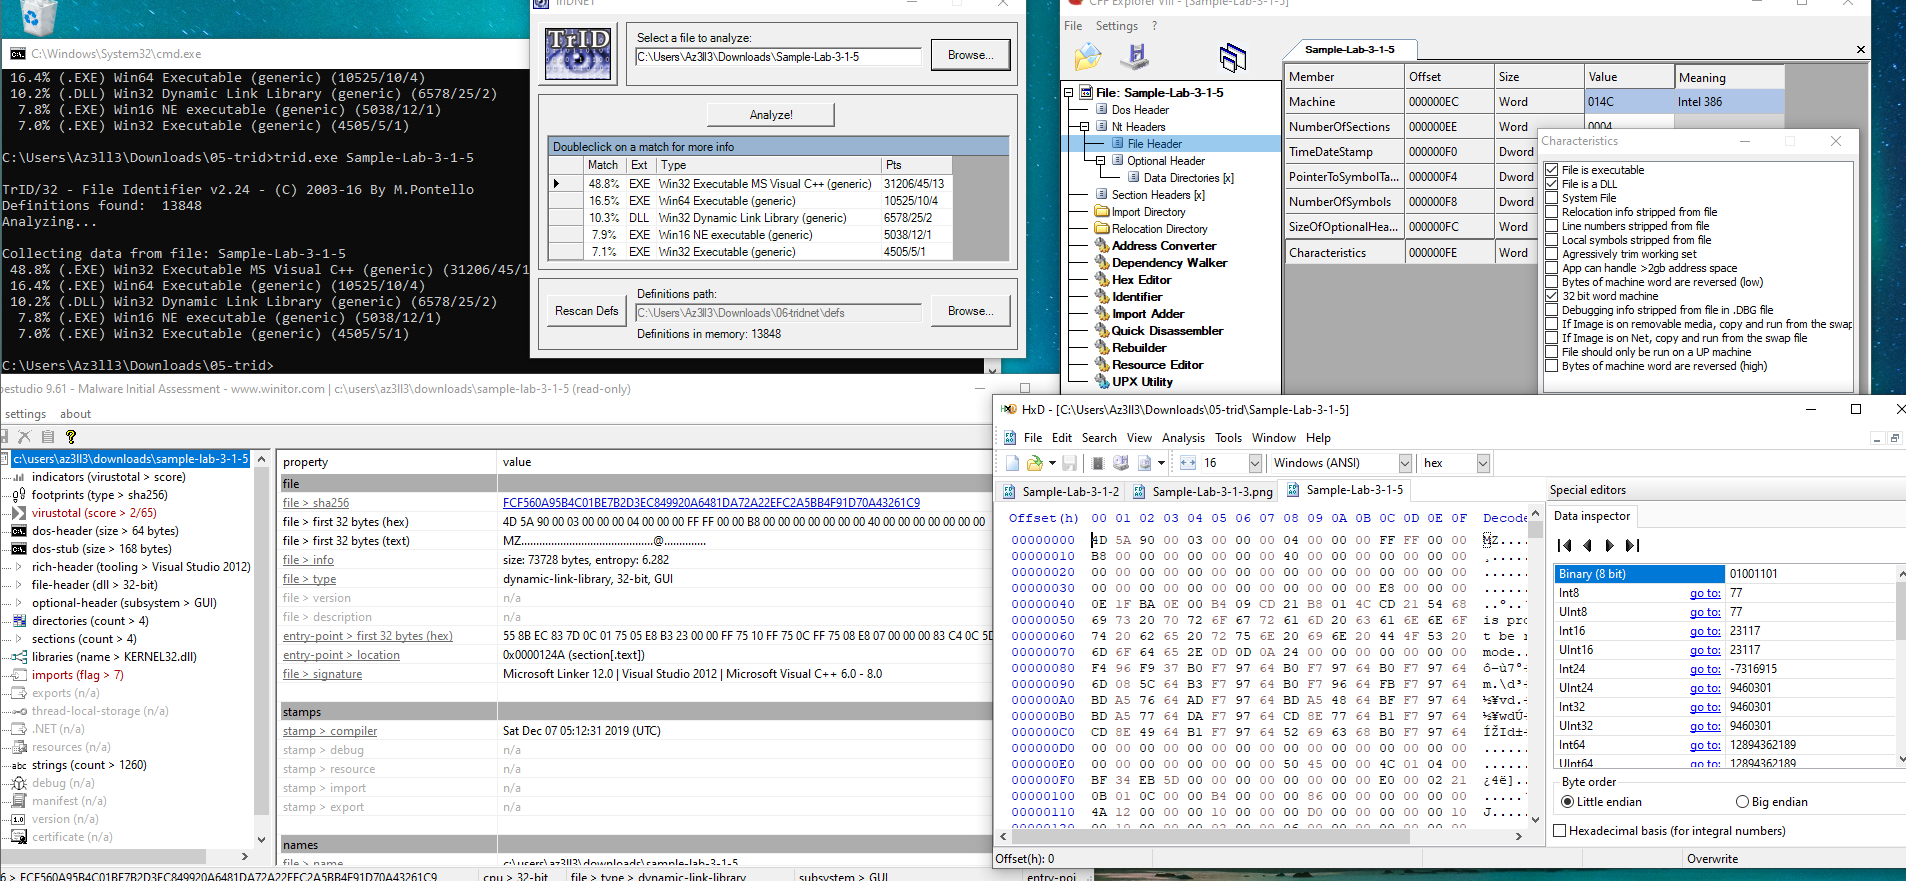Open the hex offset base dropdown

pos(1483,463)
